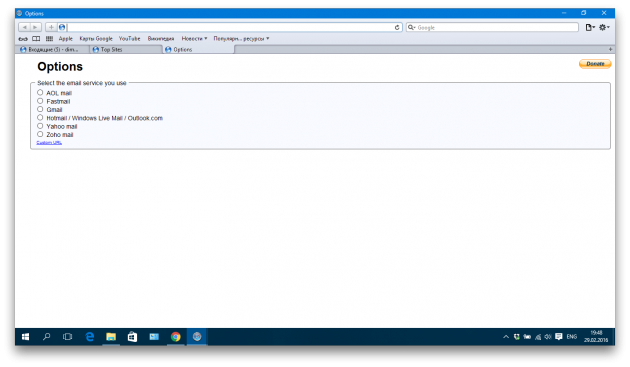The image size is (630, 367).
Task: Open the page menu icon
Action: point(589,27)
